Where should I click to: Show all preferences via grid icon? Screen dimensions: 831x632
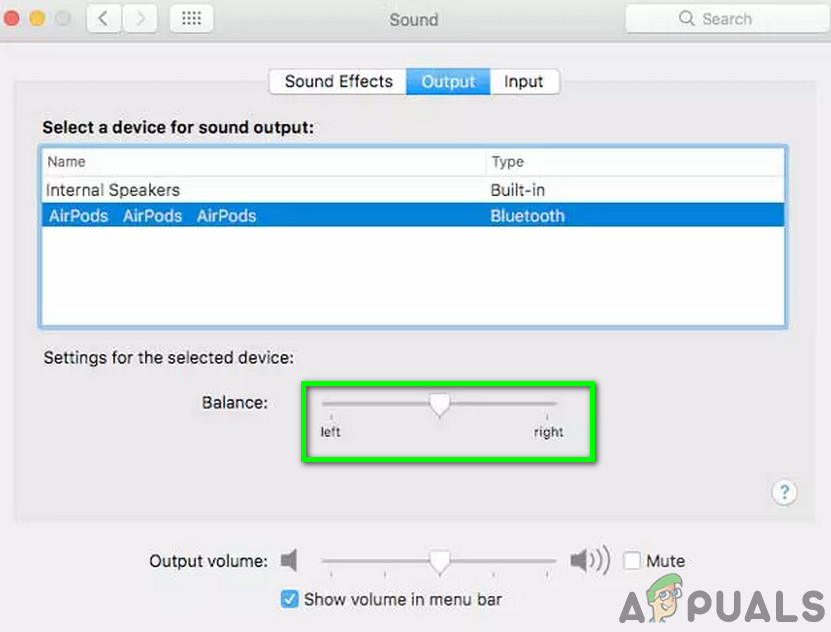pos(191,19)
